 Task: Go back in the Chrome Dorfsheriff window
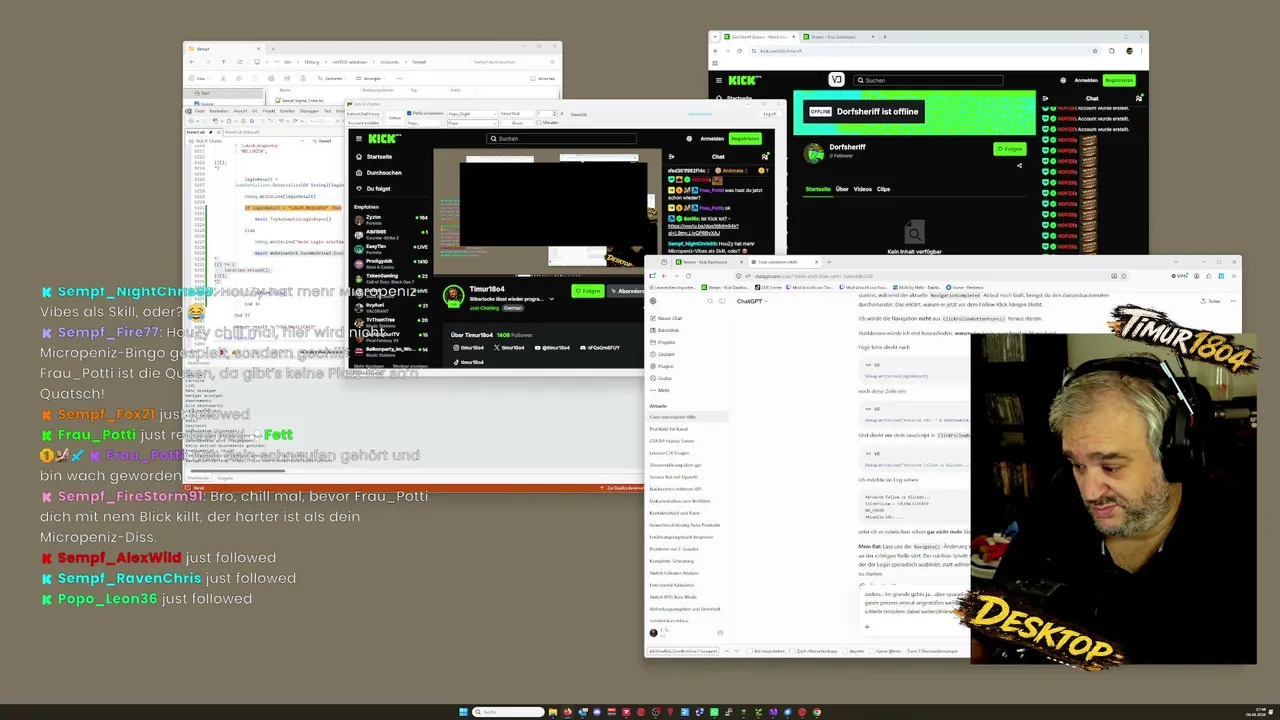[x=718, y=51]
